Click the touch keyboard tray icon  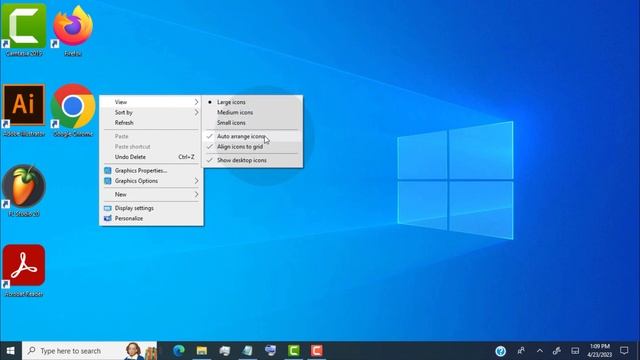[575, 351]
